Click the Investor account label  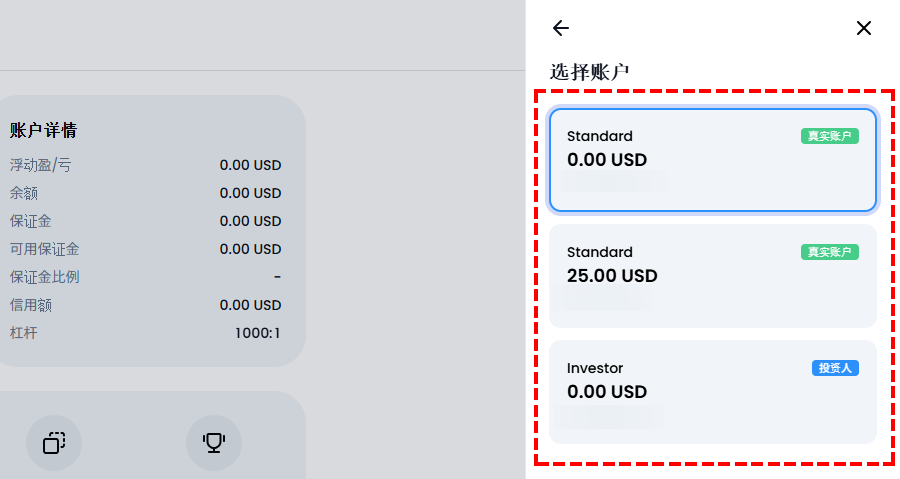(595, 368)
